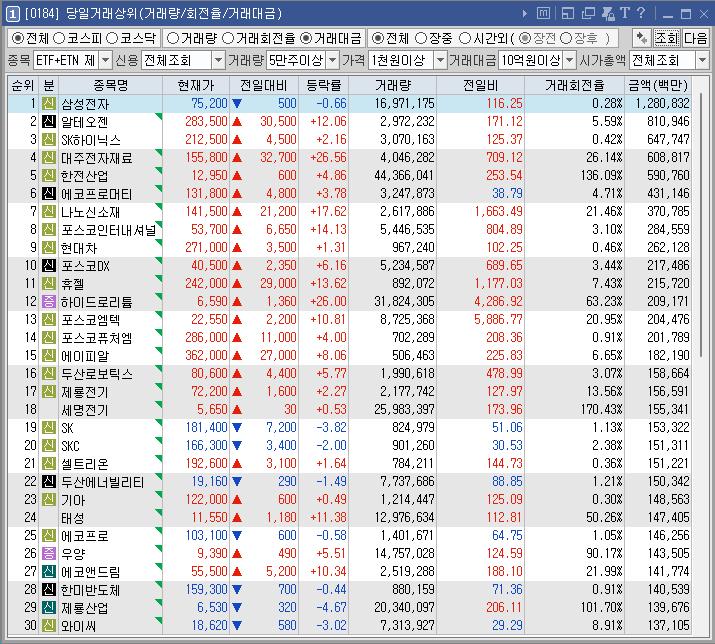Select the 거래량 sort radio button

point(172,38)
